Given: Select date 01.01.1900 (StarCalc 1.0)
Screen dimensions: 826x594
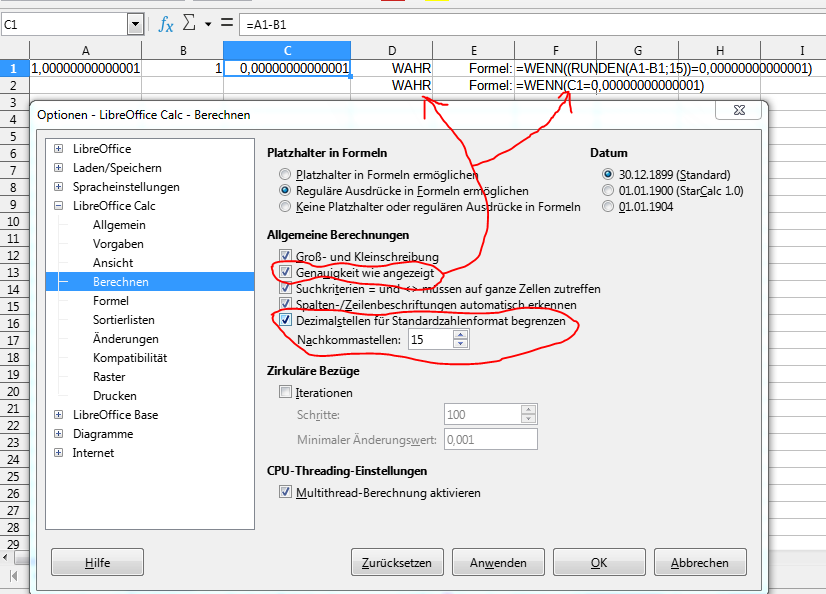Looking at the screenshot, I should coord(608,191).
